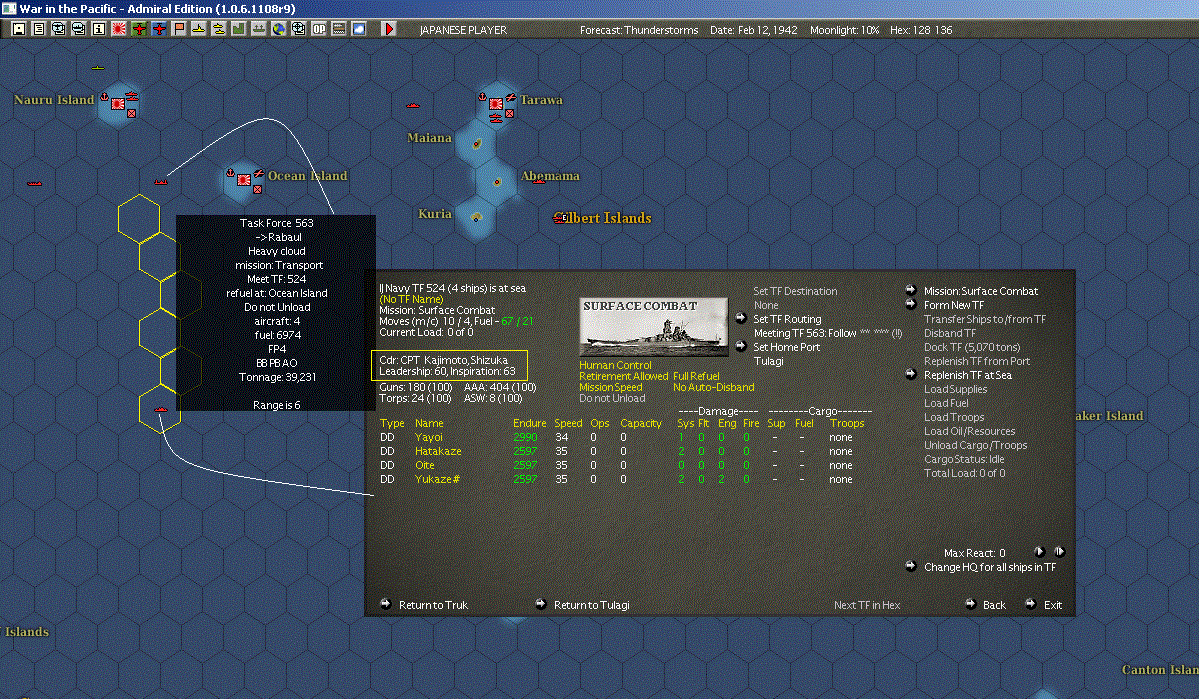
Task: Open the reports document icon in toolbar
Action: [39, 29]
